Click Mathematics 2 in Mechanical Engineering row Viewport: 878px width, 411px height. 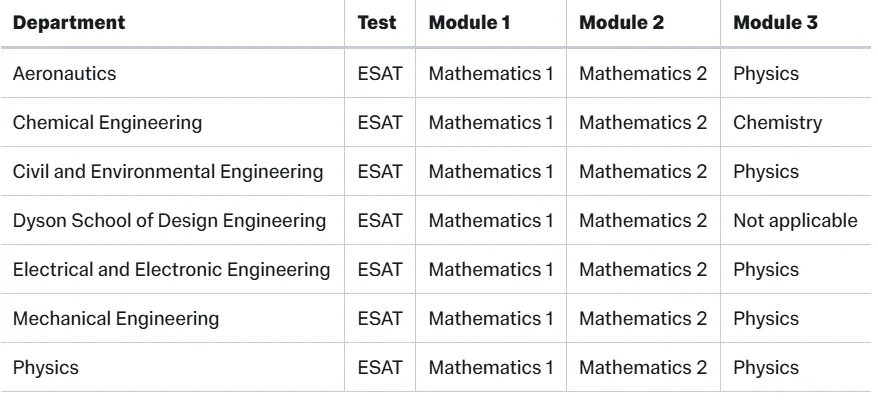pos(643,319)
